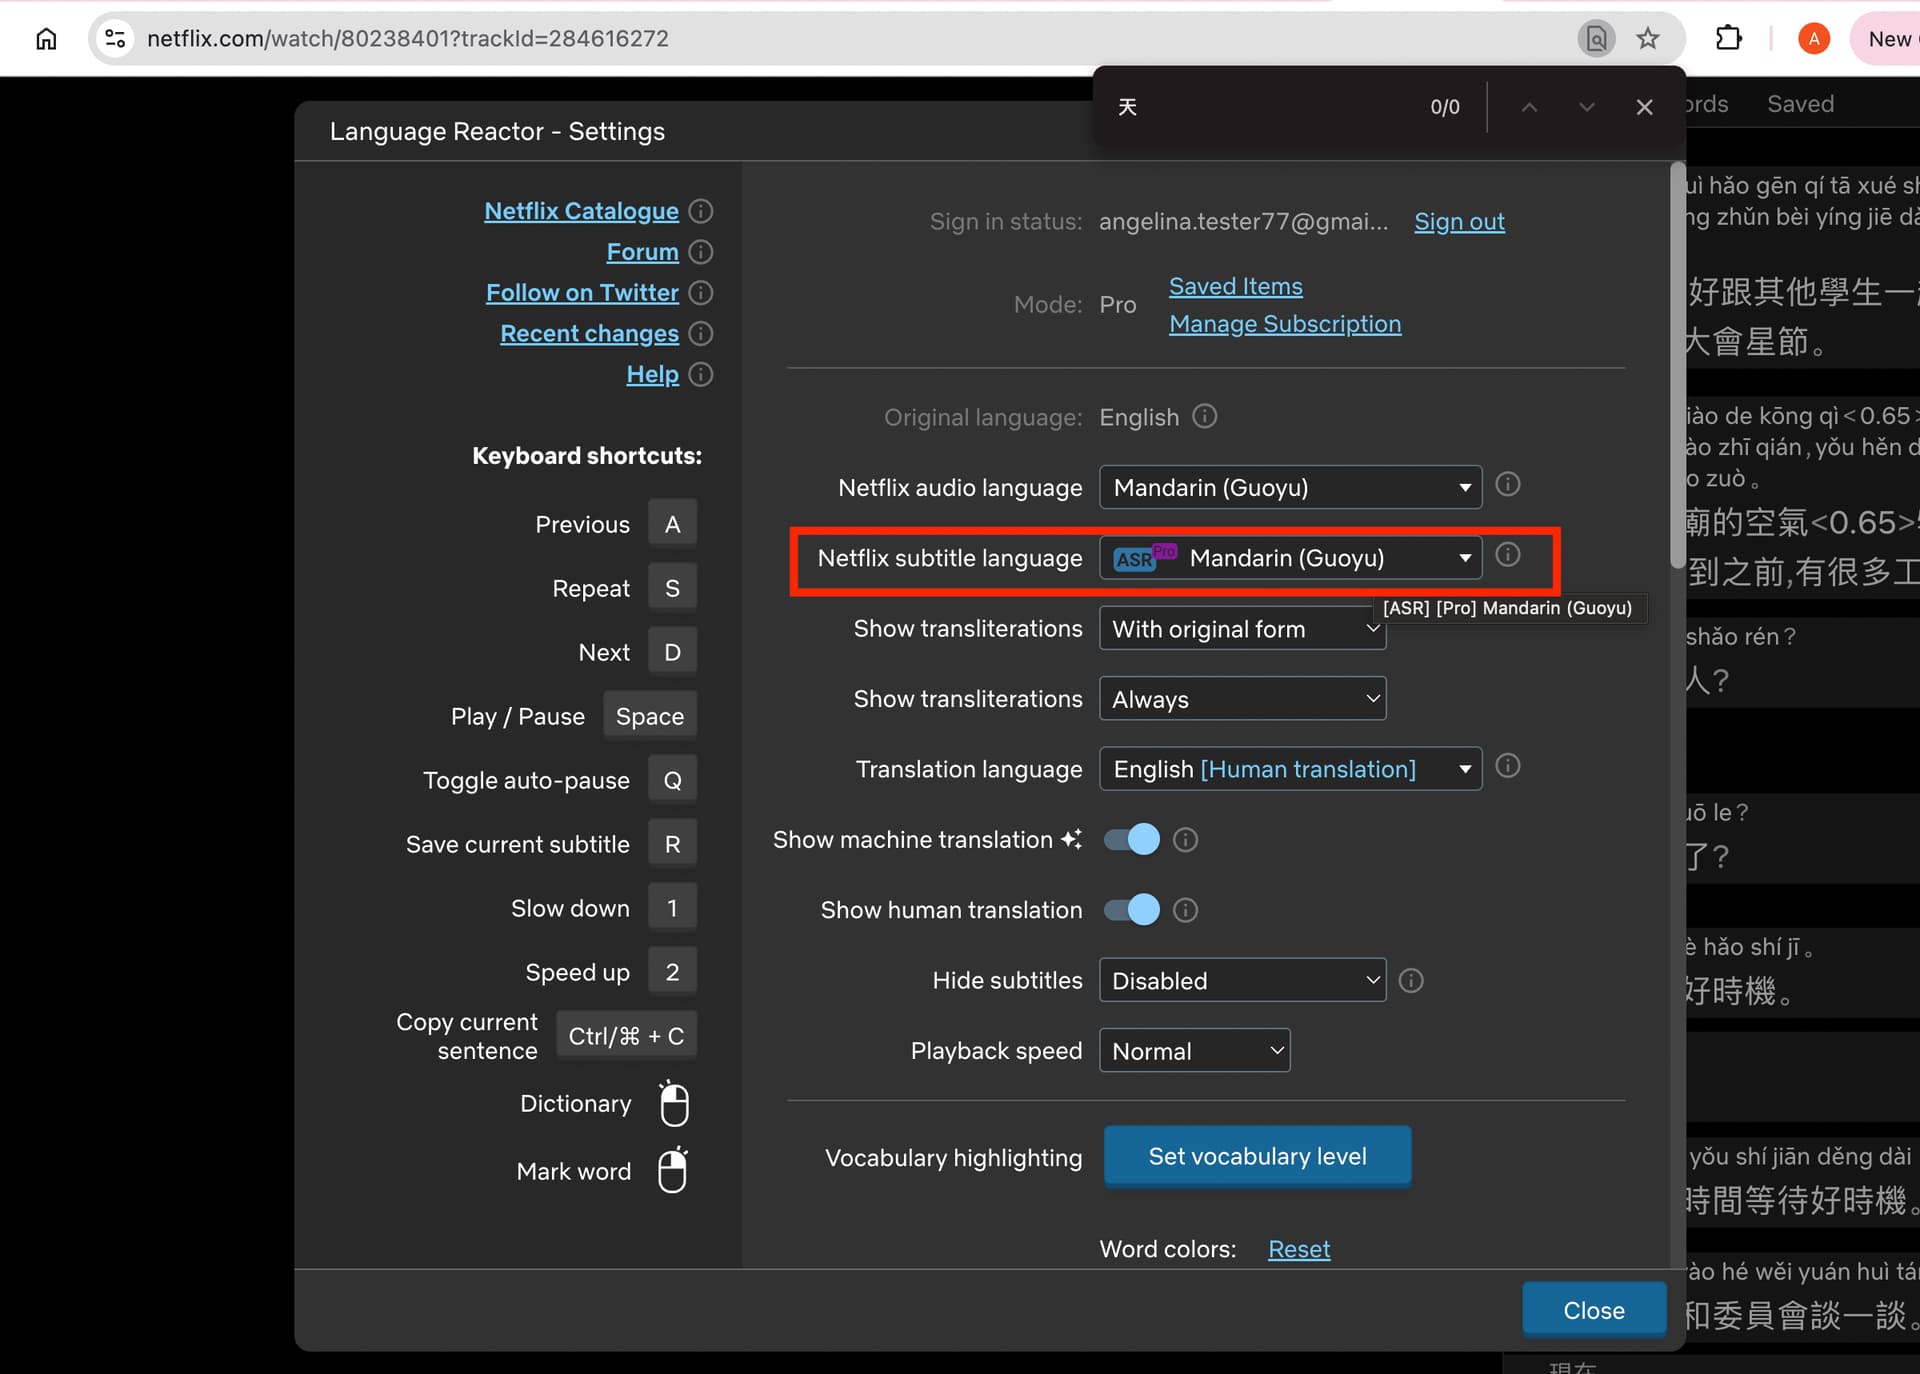Click Set vocabulary level button
The image size is (1920, 1374).
click(x=1257, y=1156)
